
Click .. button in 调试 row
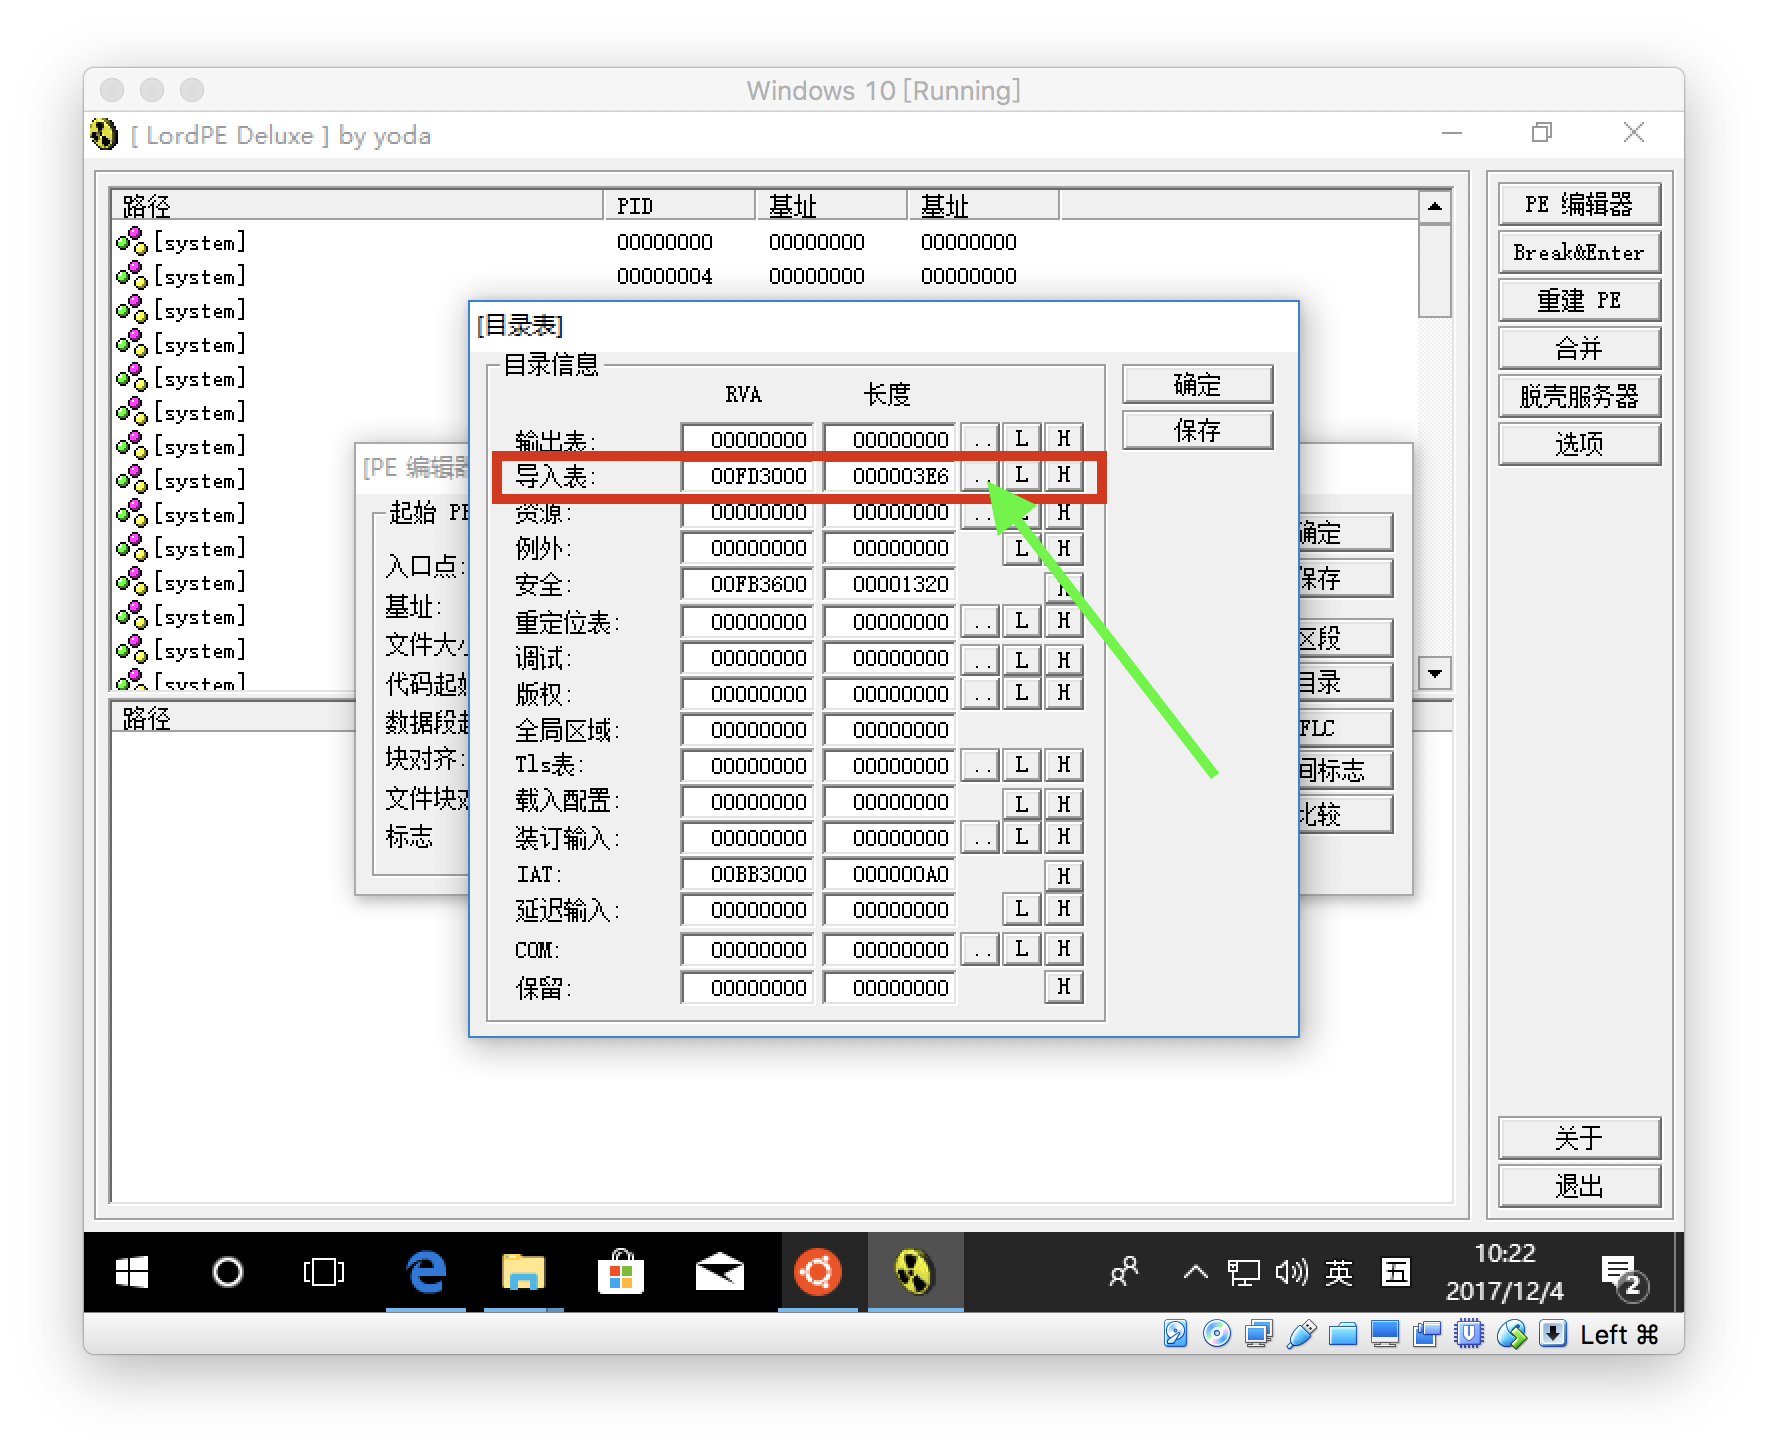coord(980,659)
